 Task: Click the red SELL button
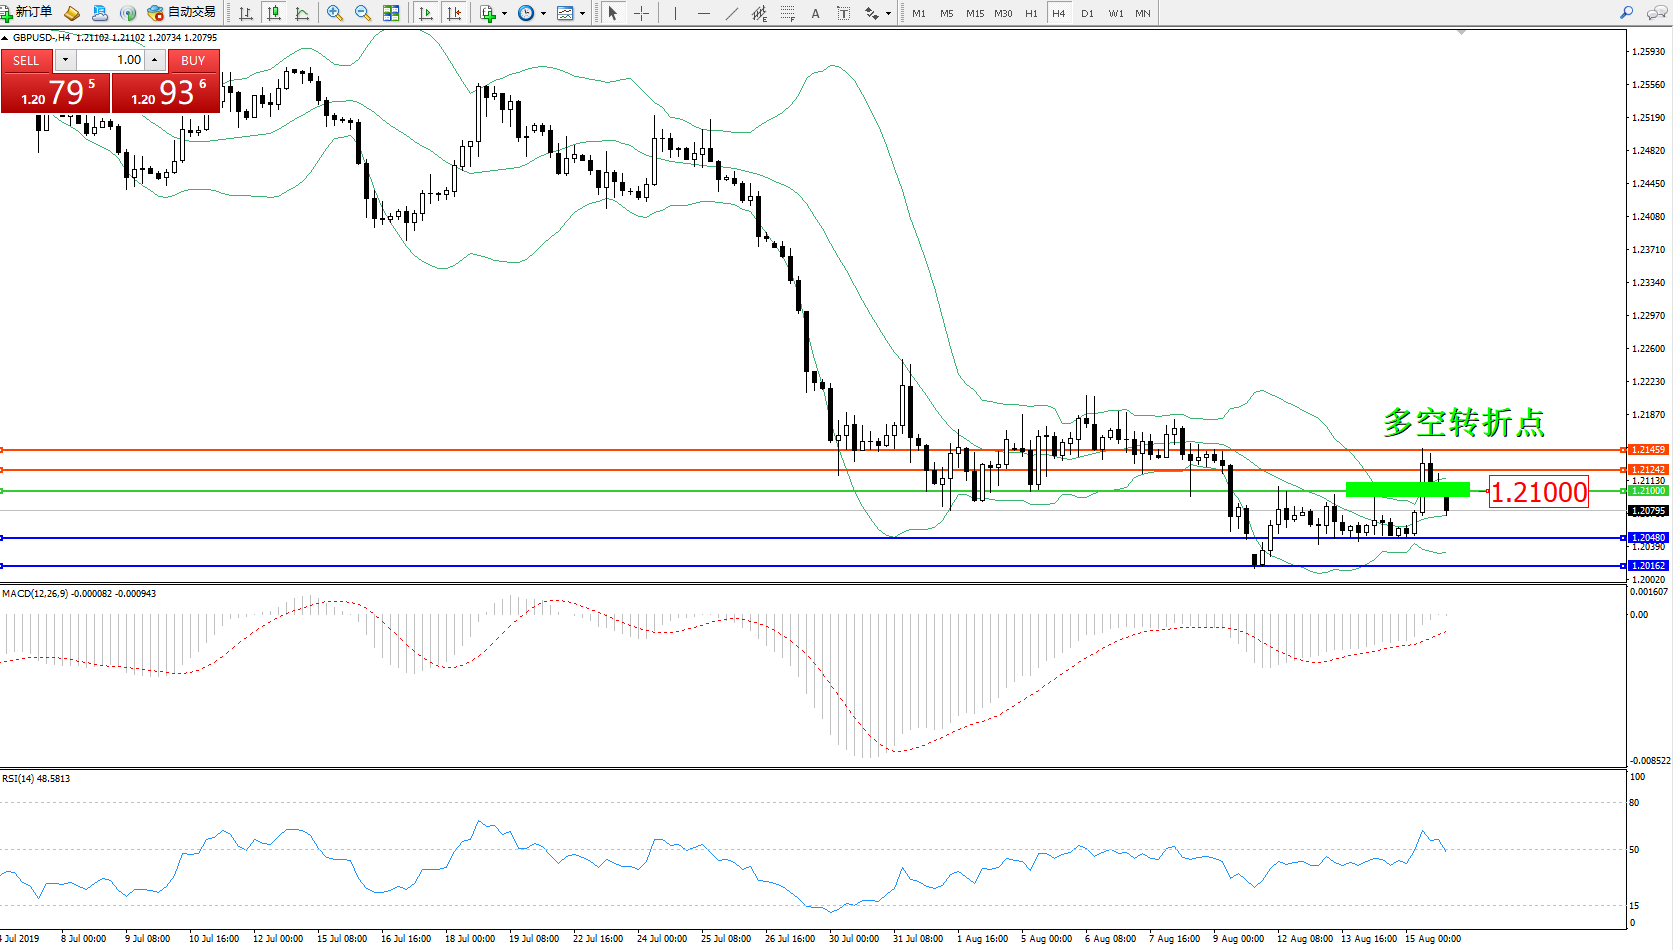[x=26, y=60]
